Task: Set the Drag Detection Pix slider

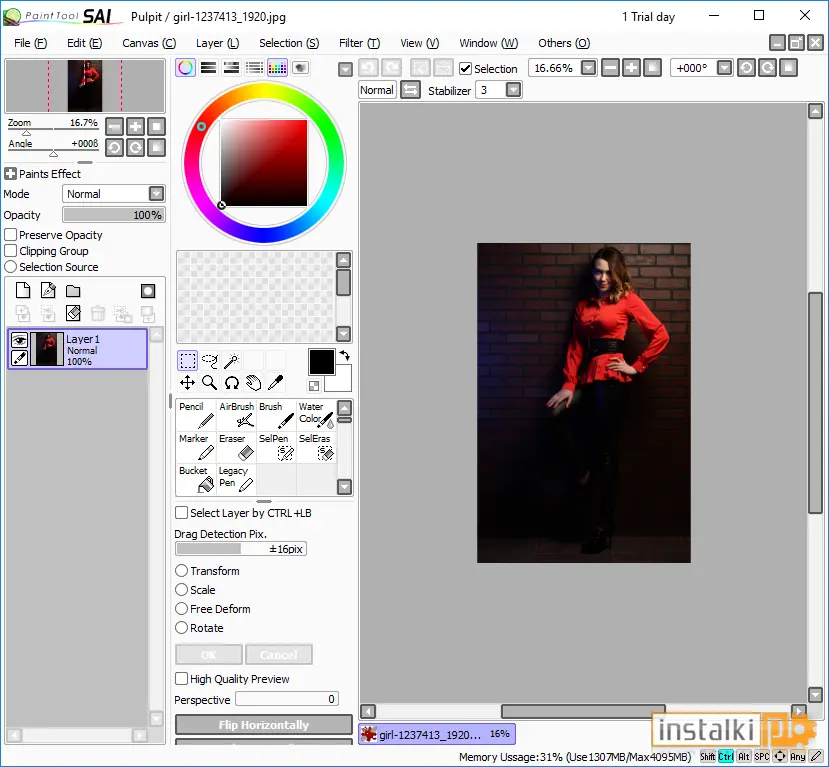Action: [241, 549]
